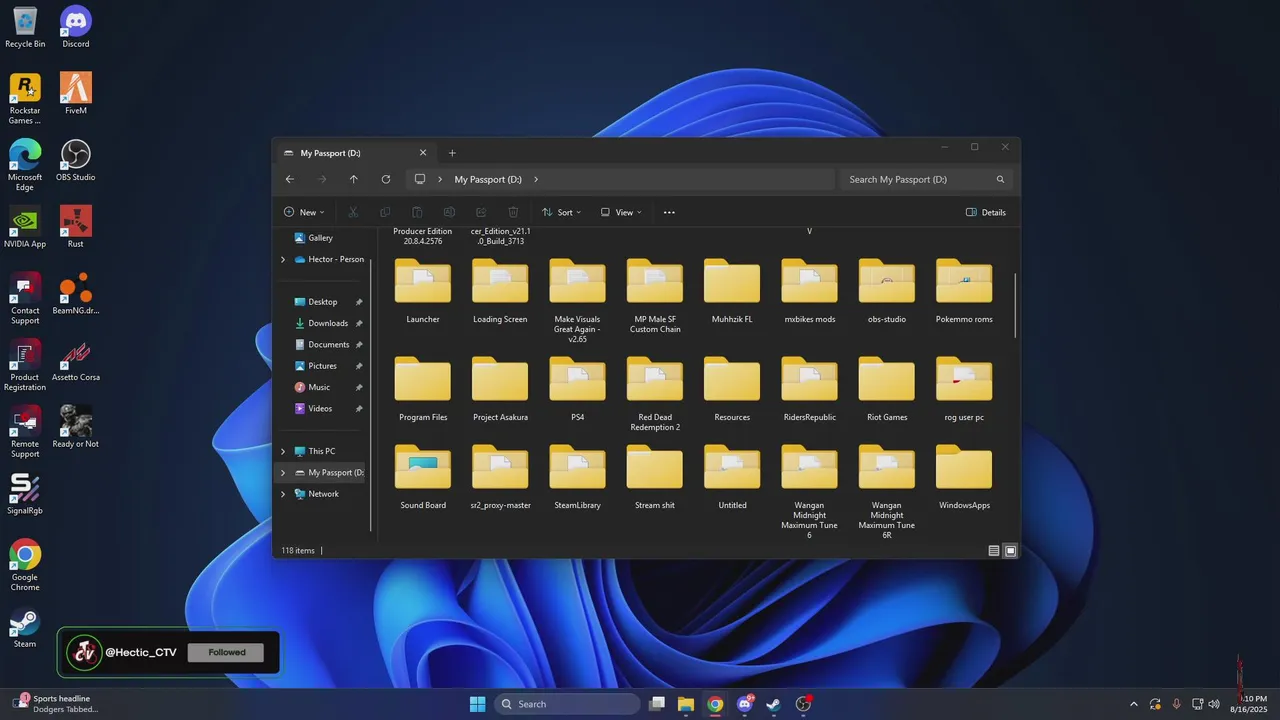This screenshot has height=720, width=1280.
Task: Select the Launcher folder
Action: click(423, 290)
